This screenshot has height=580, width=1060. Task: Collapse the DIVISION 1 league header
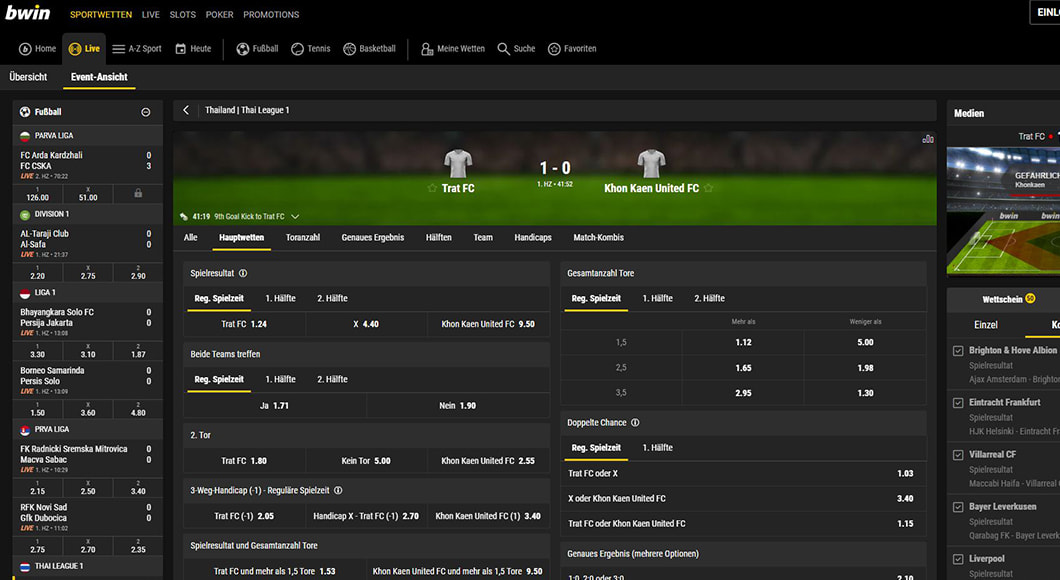pyautogui.click(x=87, y=214)
